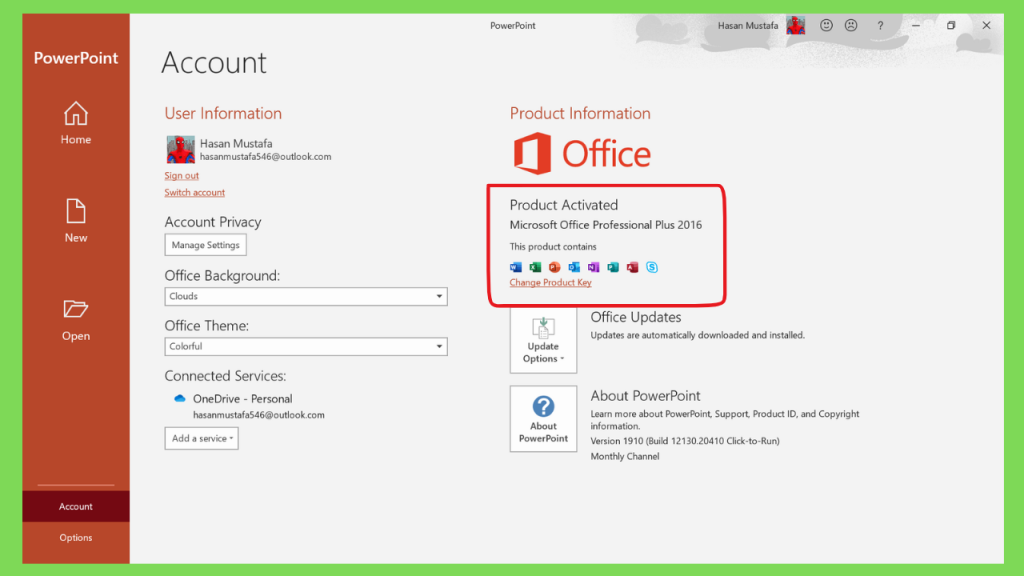The image size is (1024, 576).
Task: Click the User Information heading
Action: (x=223, y=114)
